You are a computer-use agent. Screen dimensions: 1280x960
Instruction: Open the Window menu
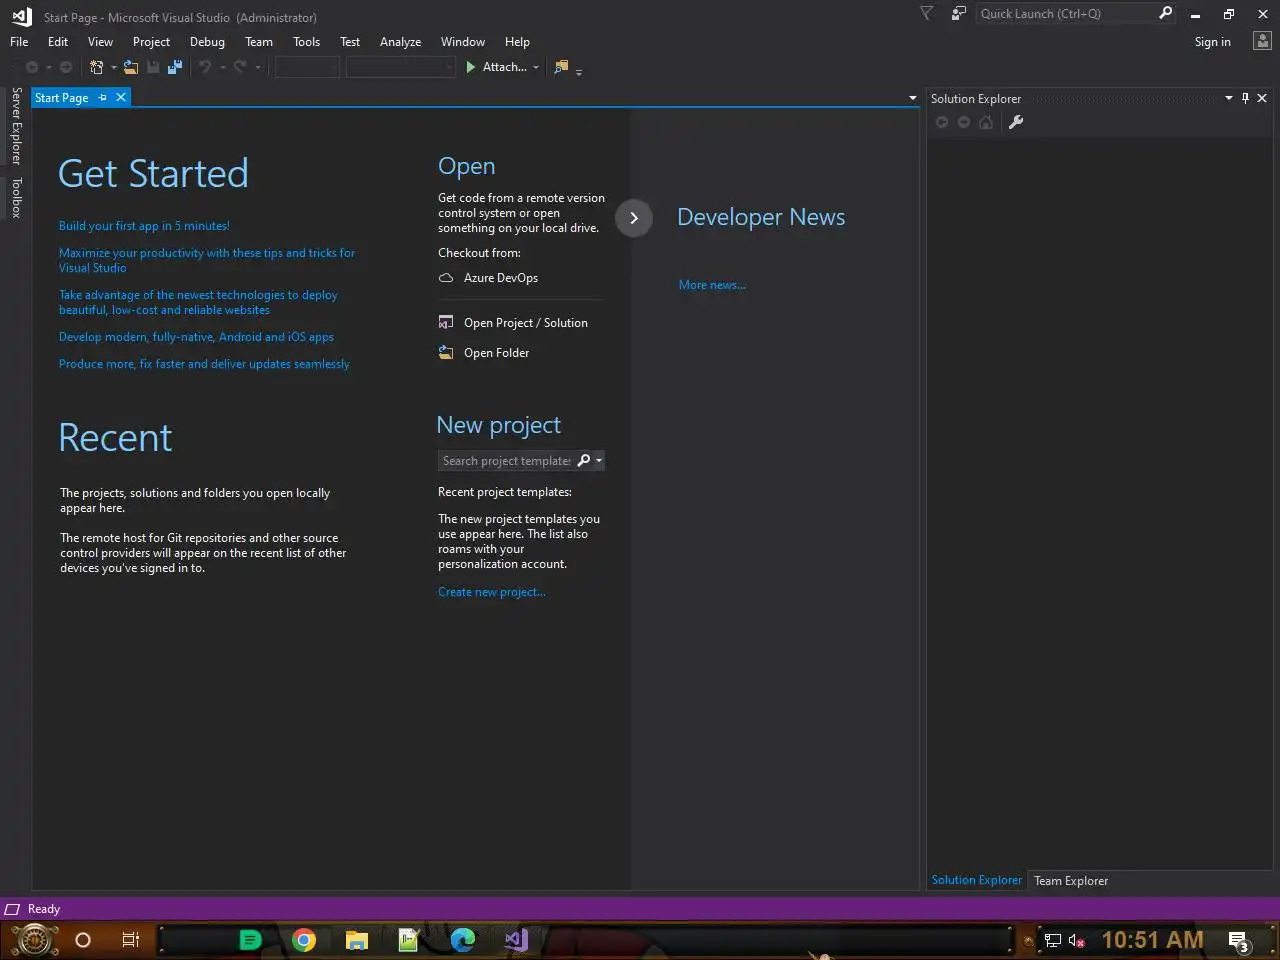(463, 42)
